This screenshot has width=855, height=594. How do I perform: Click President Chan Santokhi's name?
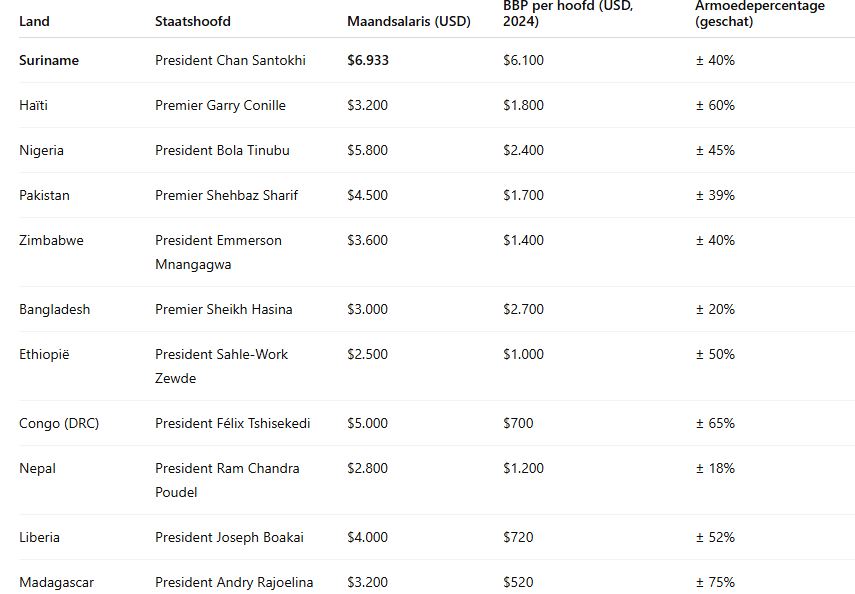tap(230, 60)
